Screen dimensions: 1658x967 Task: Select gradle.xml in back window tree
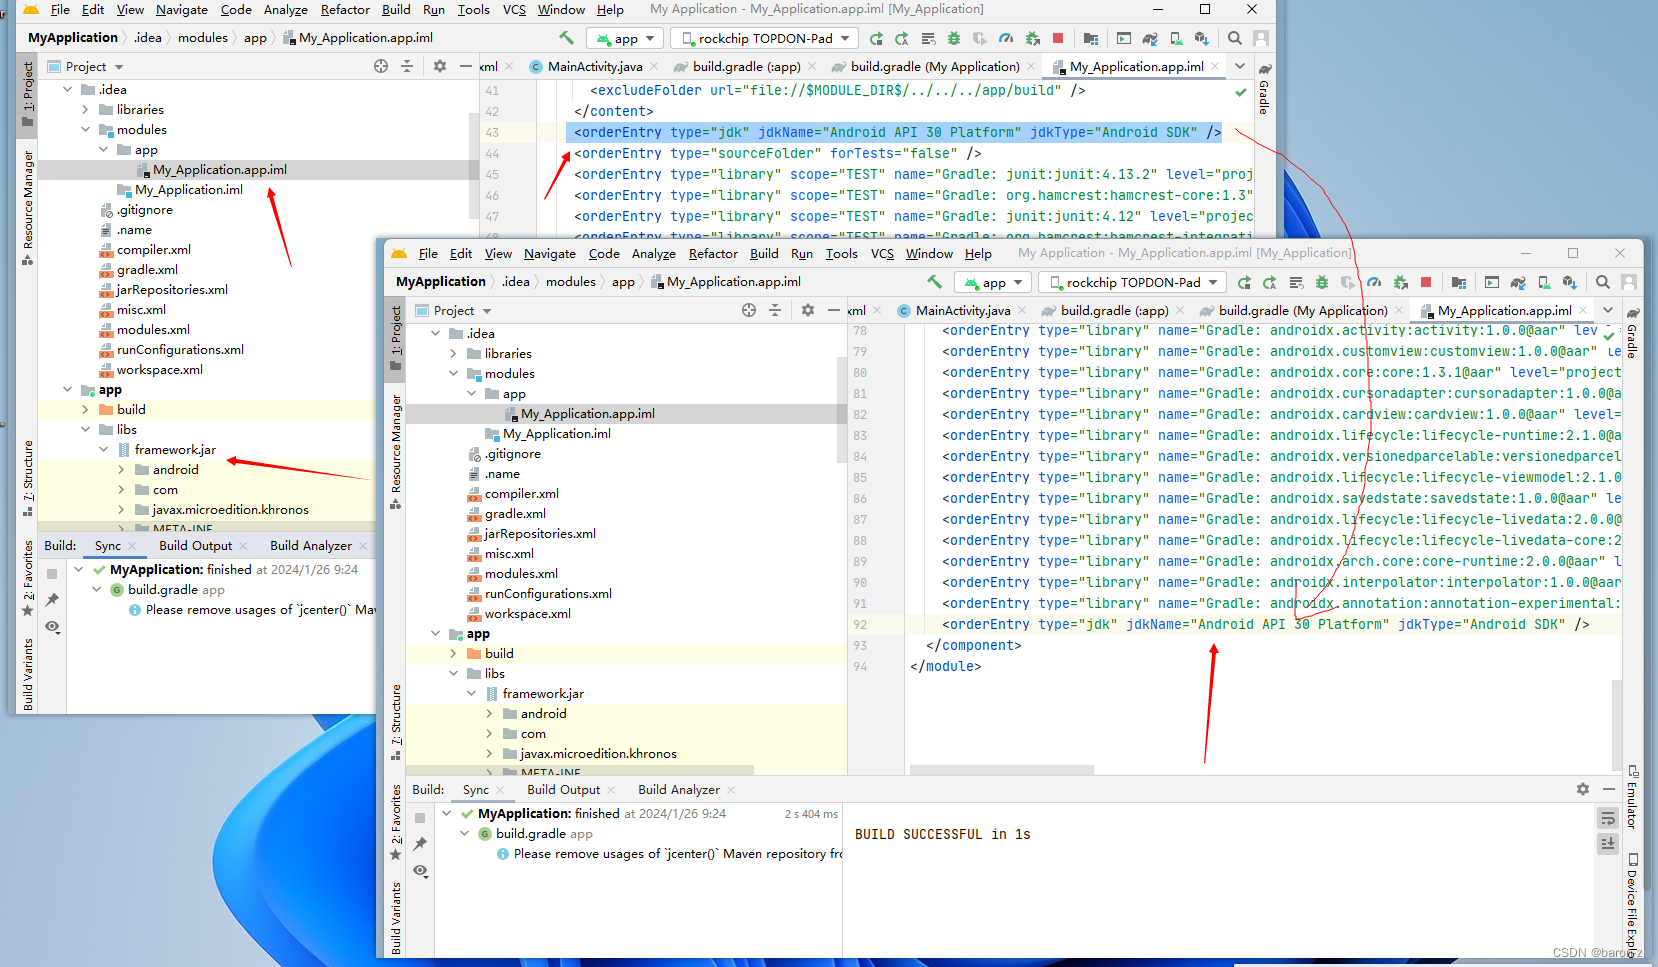(147, 270)
